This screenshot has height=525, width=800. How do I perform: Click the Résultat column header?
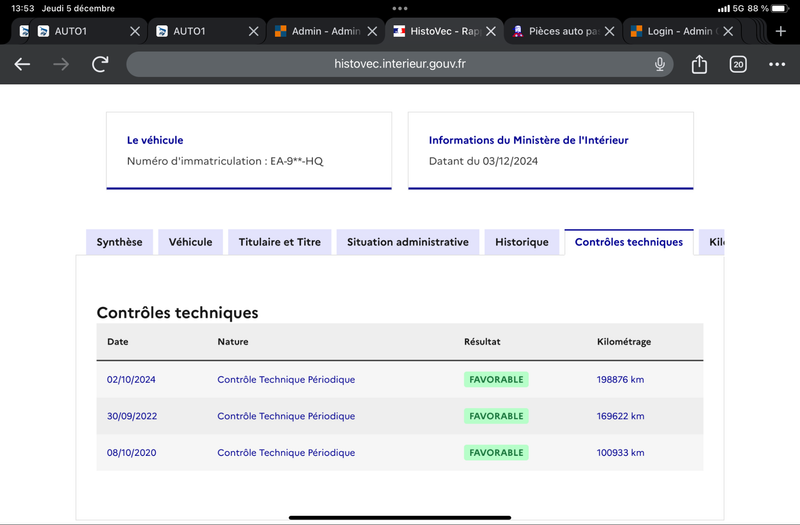[482, 342]
